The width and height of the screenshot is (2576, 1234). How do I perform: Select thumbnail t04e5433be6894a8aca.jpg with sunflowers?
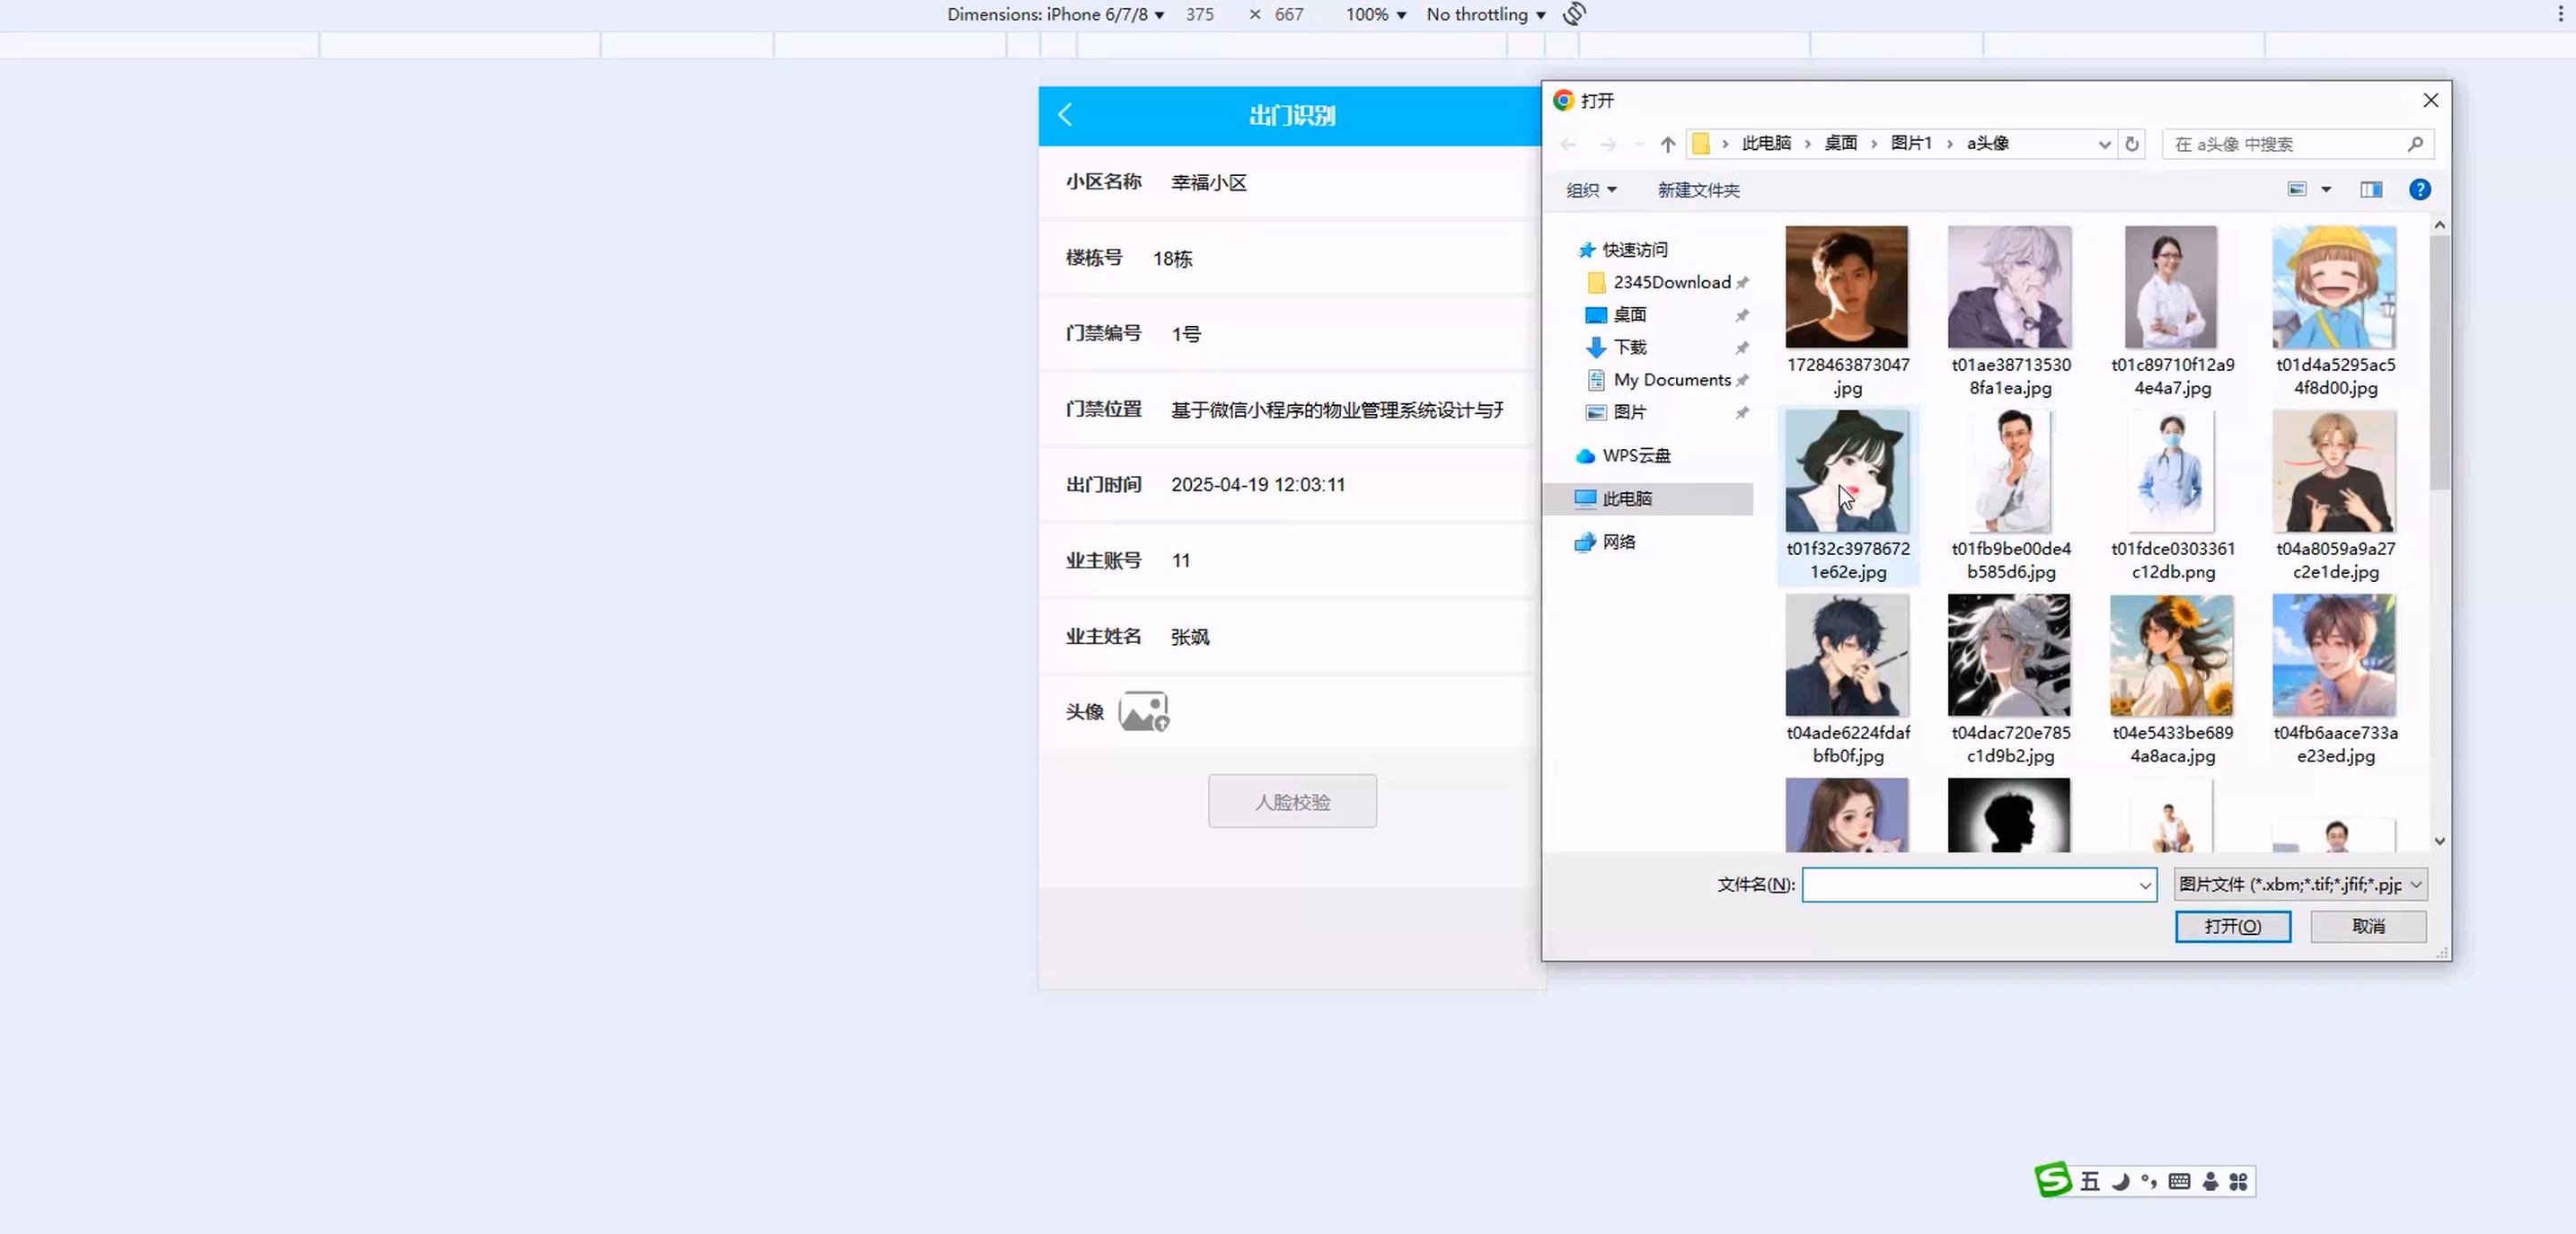[2171, 656]
